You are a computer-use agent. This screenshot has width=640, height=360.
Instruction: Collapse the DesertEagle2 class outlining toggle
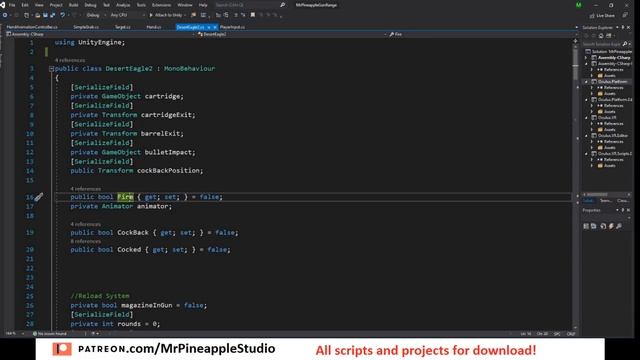click(51, 69)
